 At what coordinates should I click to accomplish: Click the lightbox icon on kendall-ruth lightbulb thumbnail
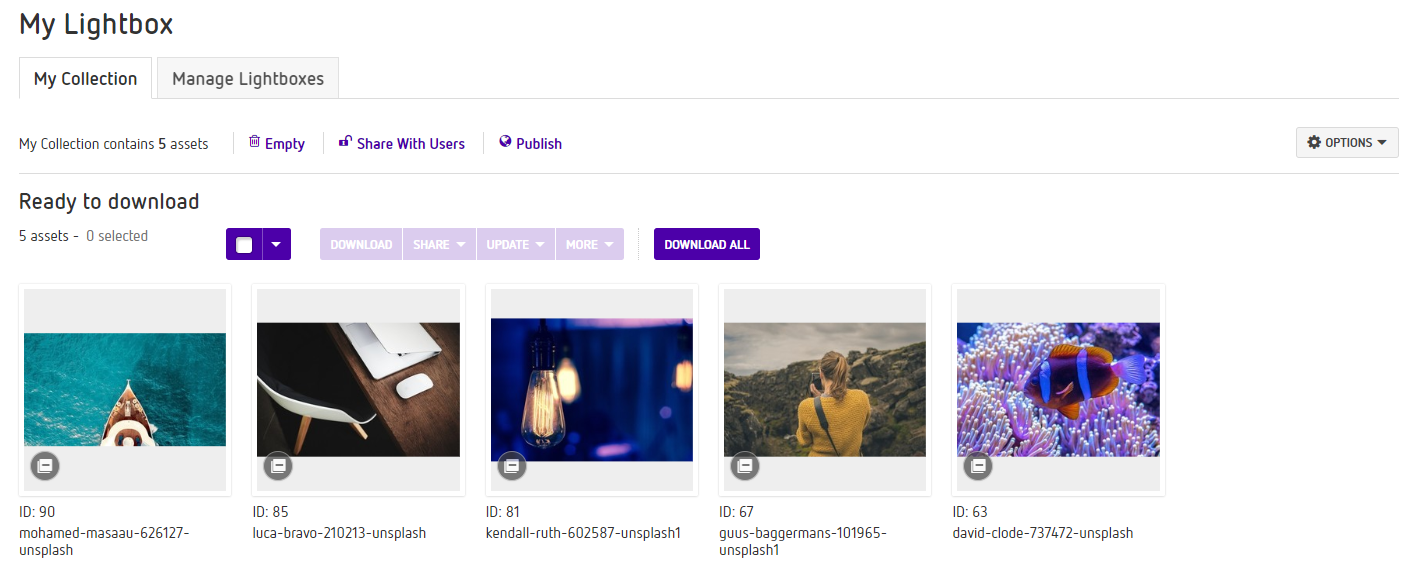pyautogui.click(x=512, y=466)
